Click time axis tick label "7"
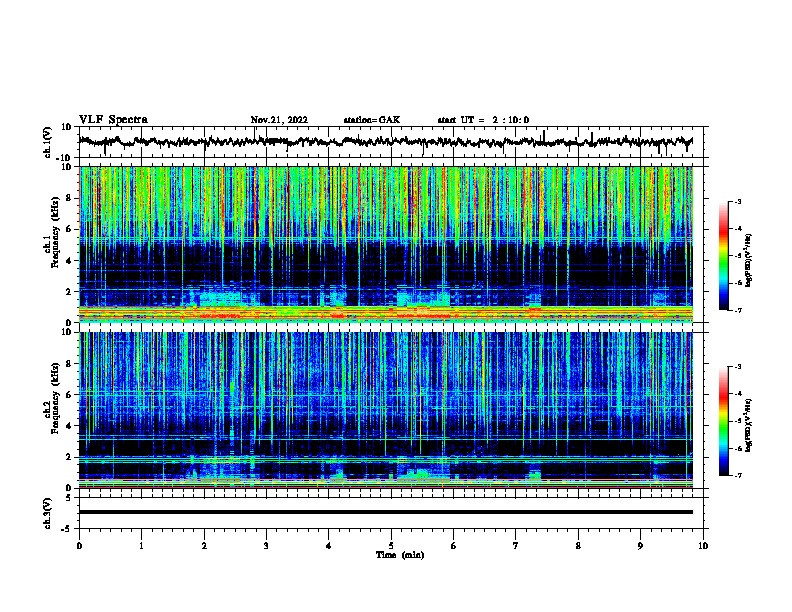 pos(516,546)
